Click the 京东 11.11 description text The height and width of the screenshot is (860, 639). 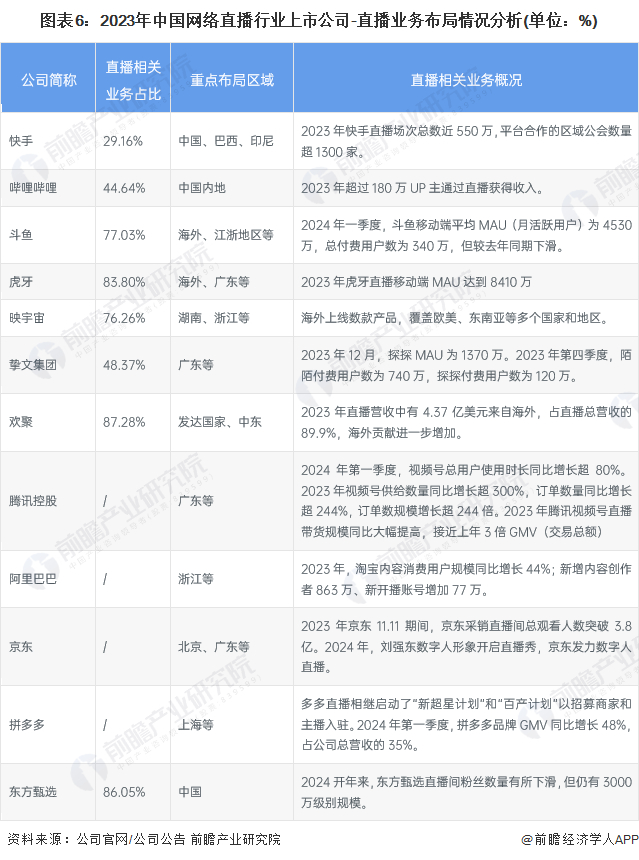(466, 647)
